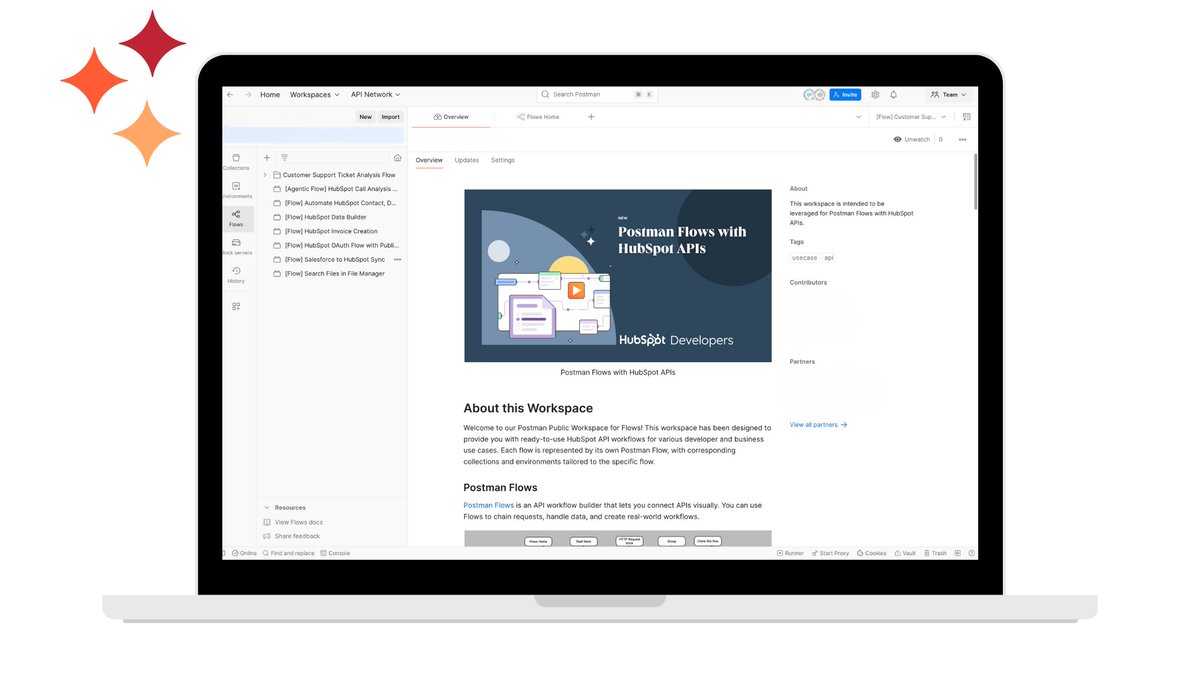Select the Flows Home tab
1200x675 pixels.
[538, 117]
